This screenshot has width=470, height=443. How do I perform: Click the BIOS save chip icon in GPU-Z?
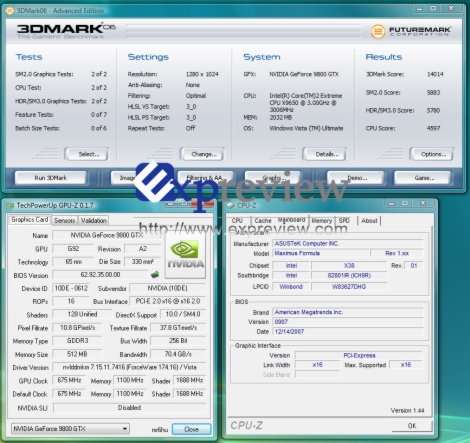click(x=155, y=275)
